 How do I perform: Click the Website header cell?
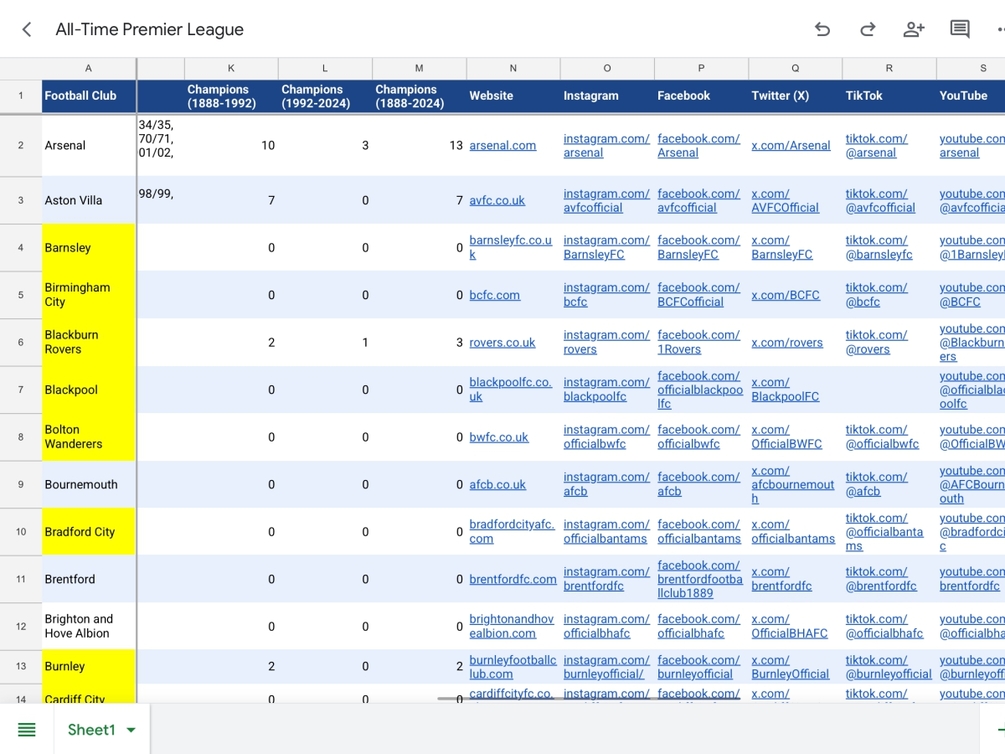pyautogui.click(x=513, y=96)
